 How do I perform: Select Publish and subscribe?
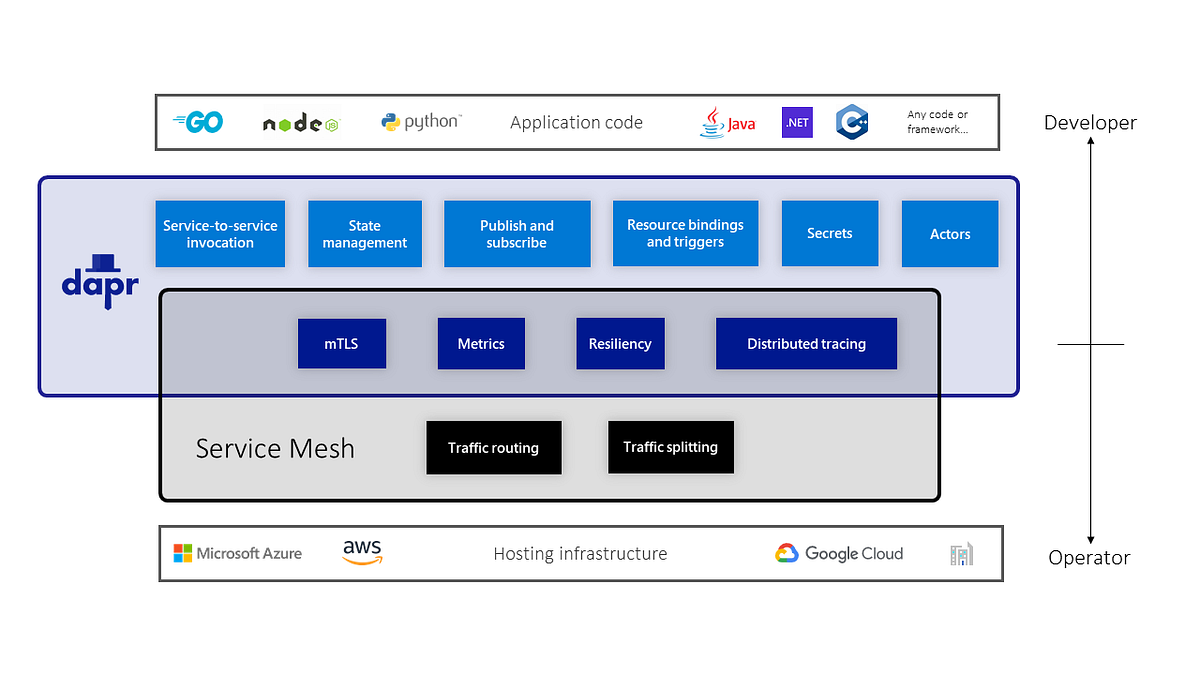pos(517,233)
